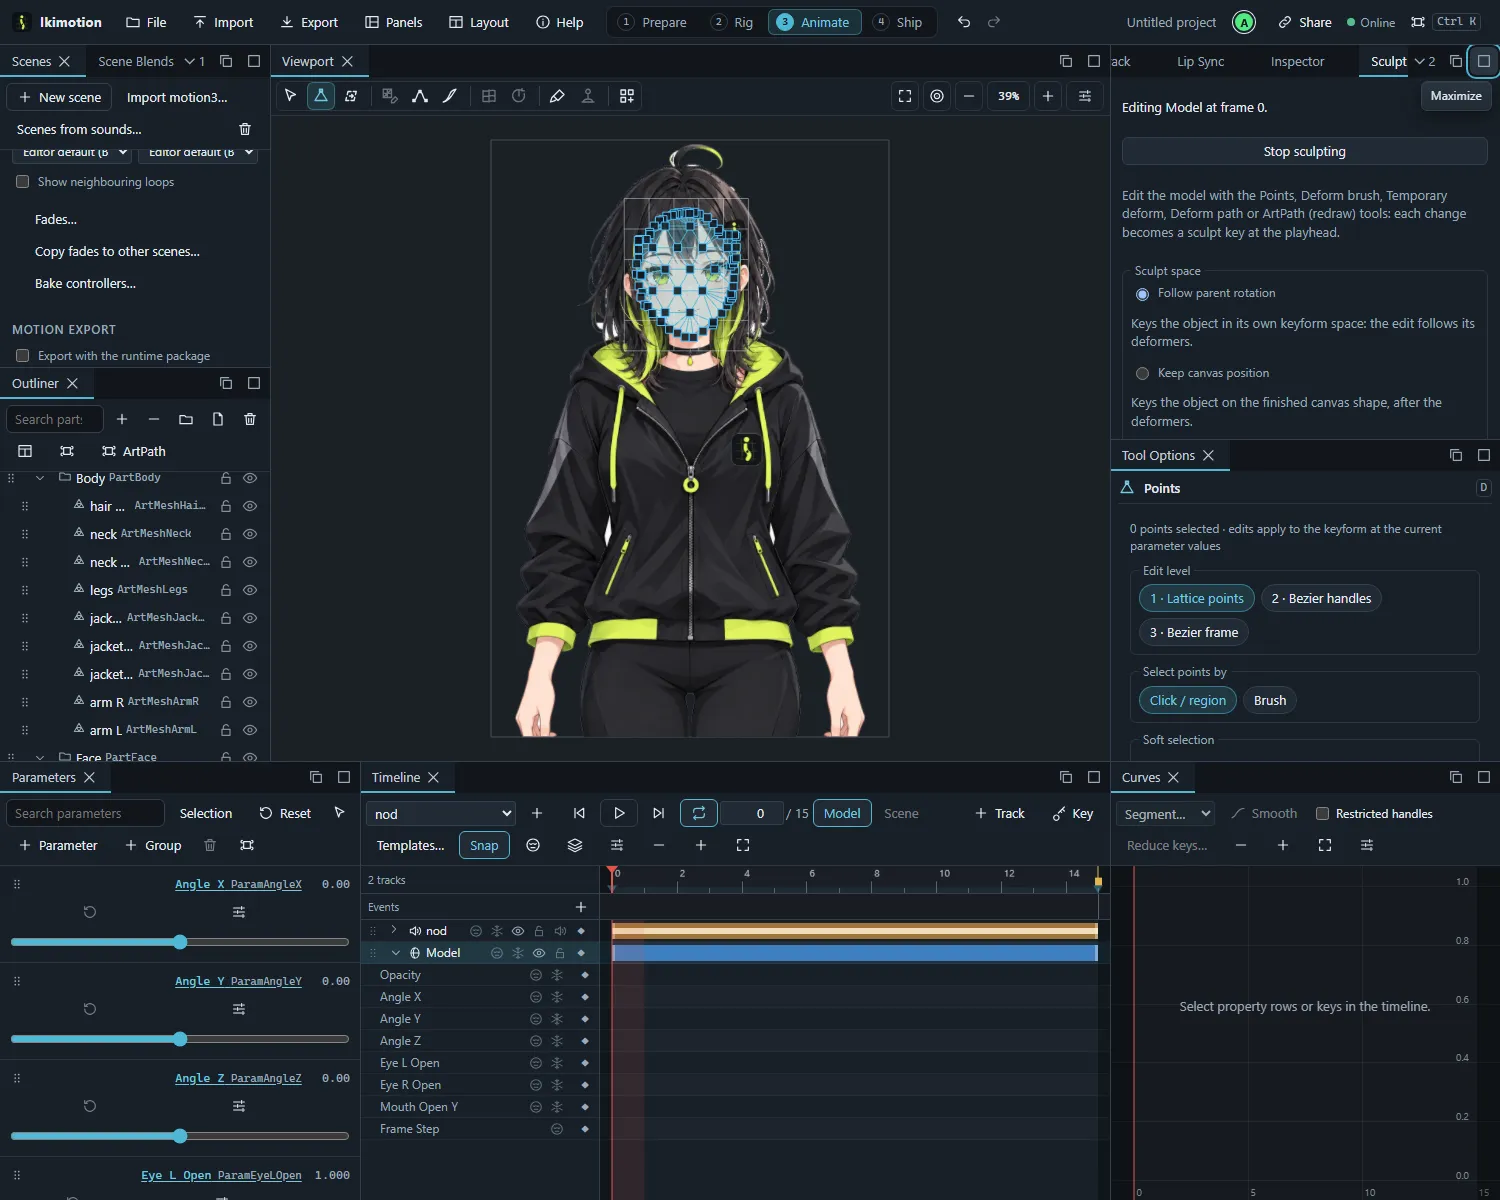Select the Follow parent rotation option
1500x1200 pixels.
(x=1142, y=294)
